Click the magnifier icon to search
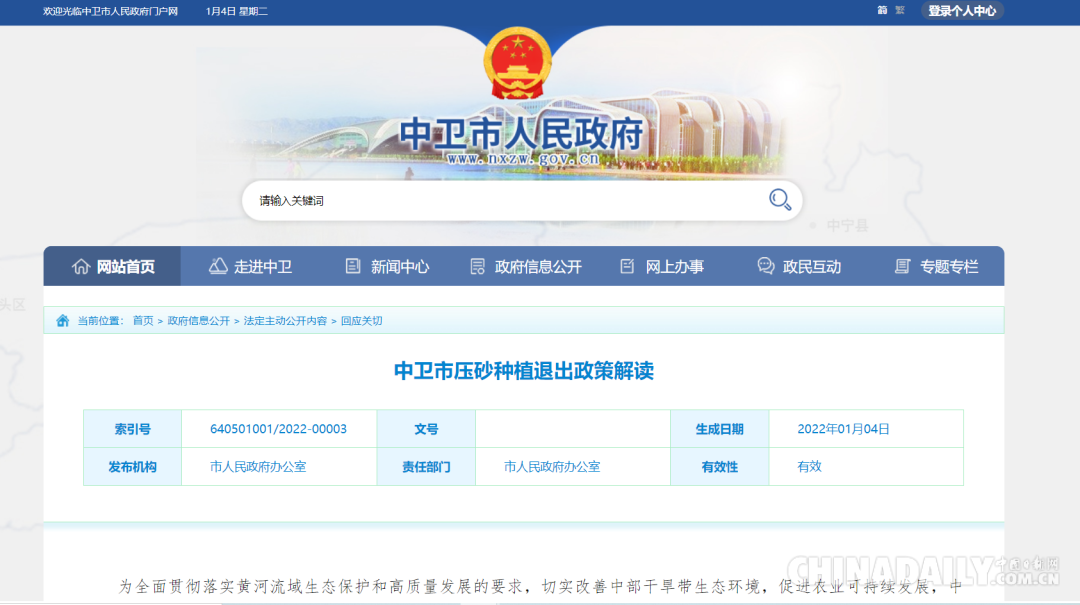Image resolution: width=1080 pixels, height=605 pixels. [x=779, y=199]
